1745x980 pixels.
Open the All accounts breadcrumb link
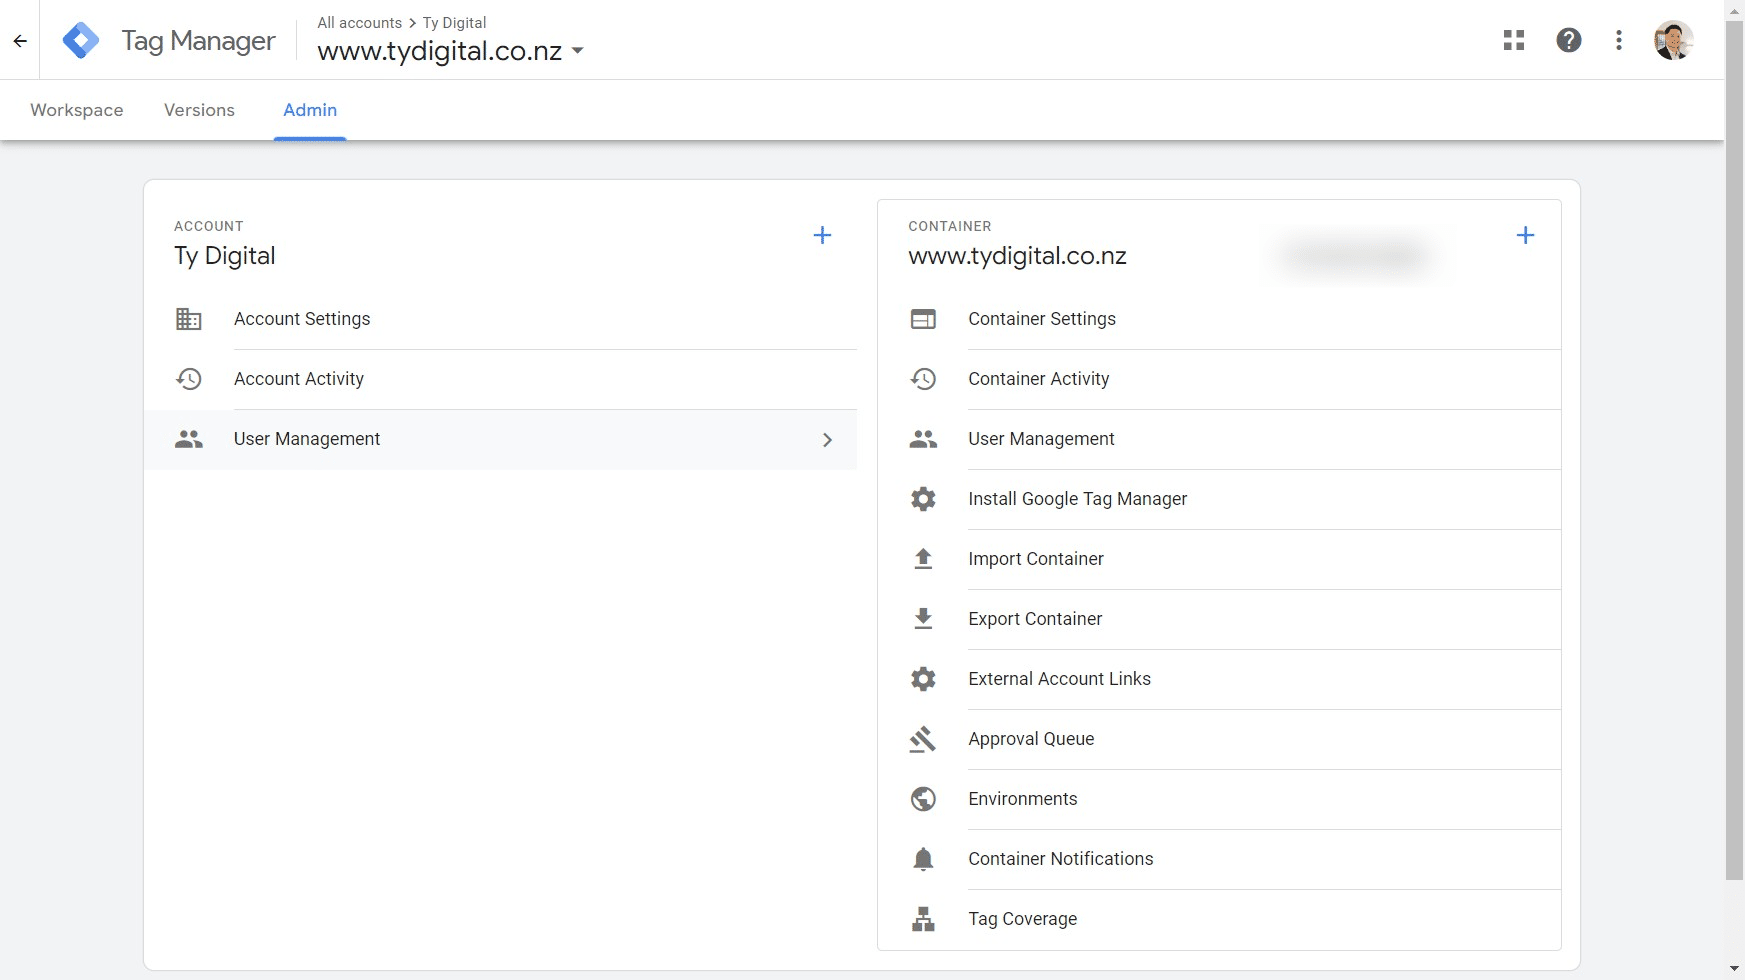tap(359, 22)
